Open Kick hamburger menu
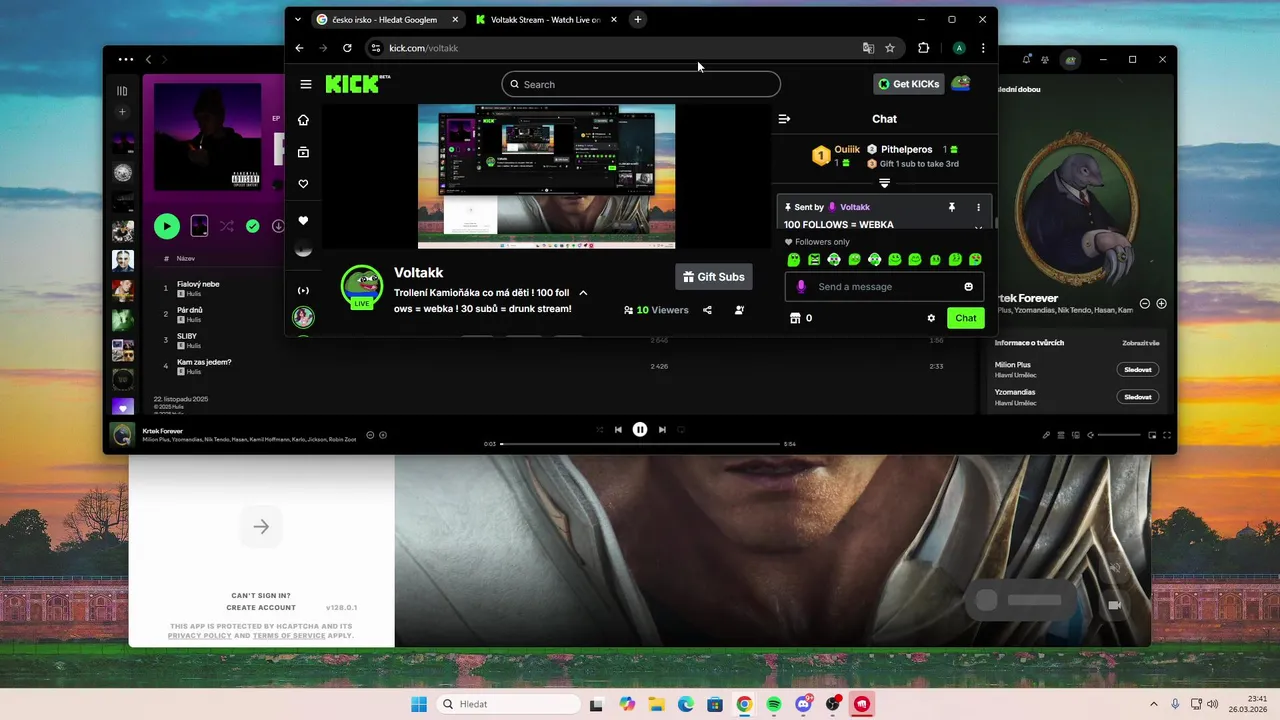The width and height of the screenshot is (1280, 720). (305, 84)
